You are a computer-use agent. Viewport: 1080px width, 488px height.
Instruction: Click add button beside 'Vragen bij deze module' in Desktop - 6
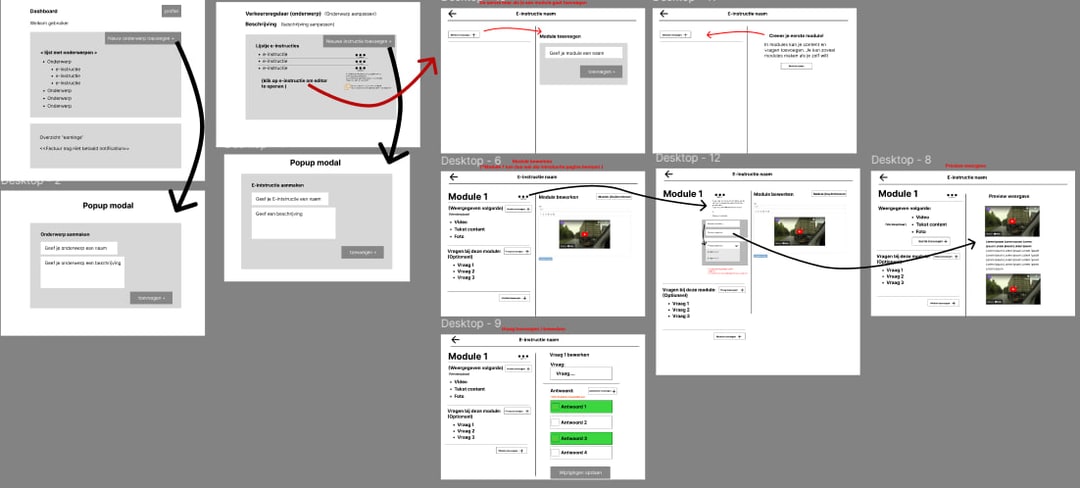tap(517, 252)
